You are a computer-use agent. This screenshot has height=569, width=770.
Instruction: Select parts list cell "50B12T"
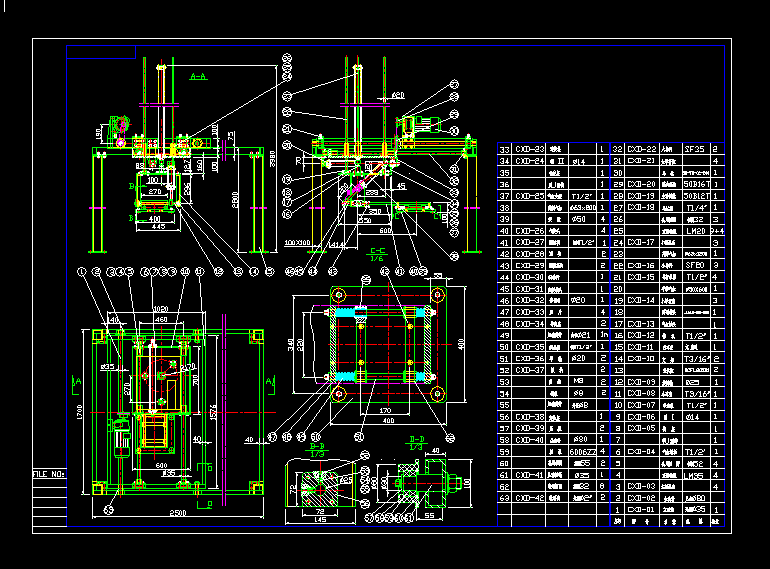coord(697,196)
